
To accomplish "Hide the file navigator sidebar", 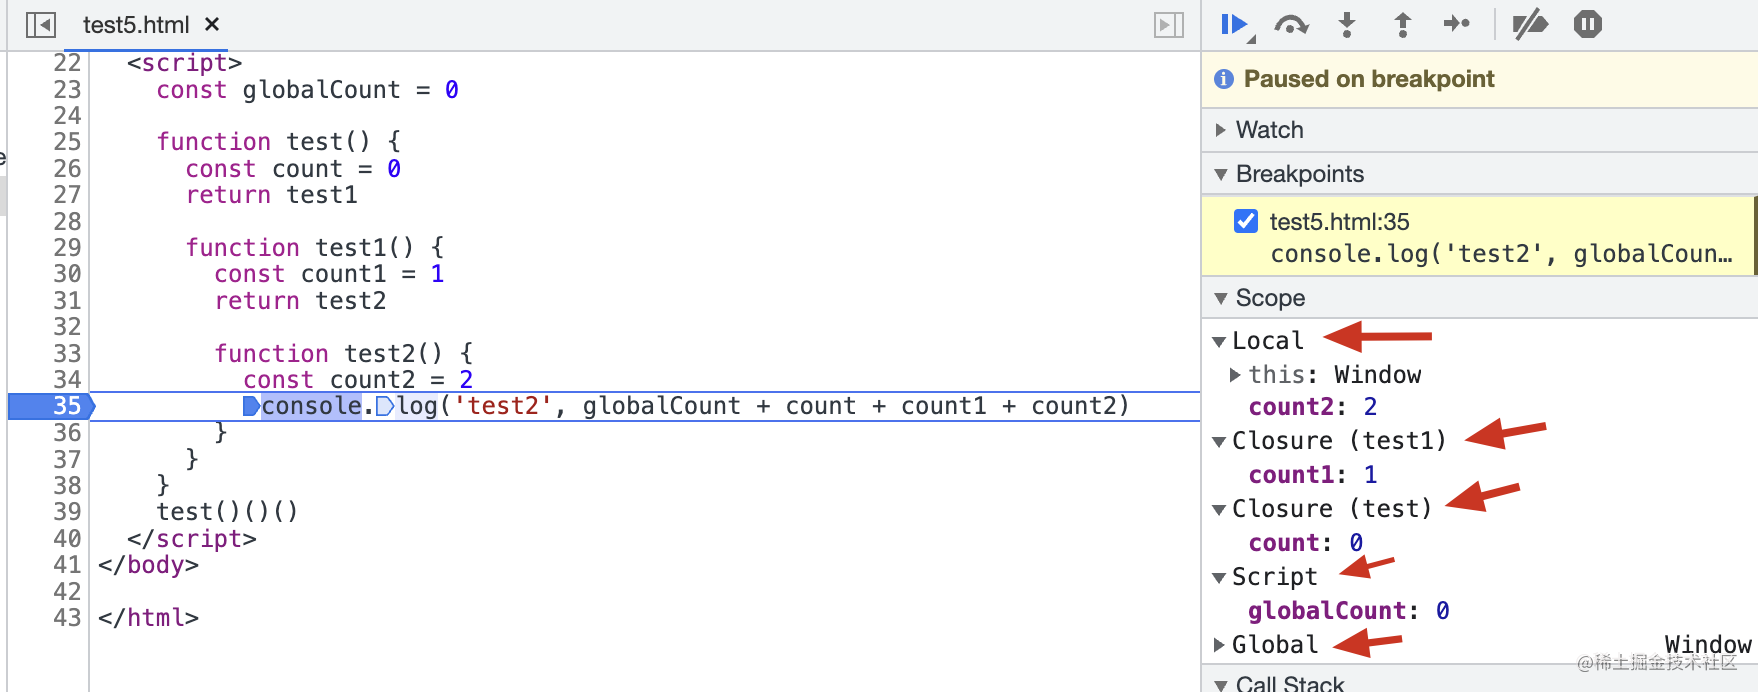I will (x=41, y=25).
